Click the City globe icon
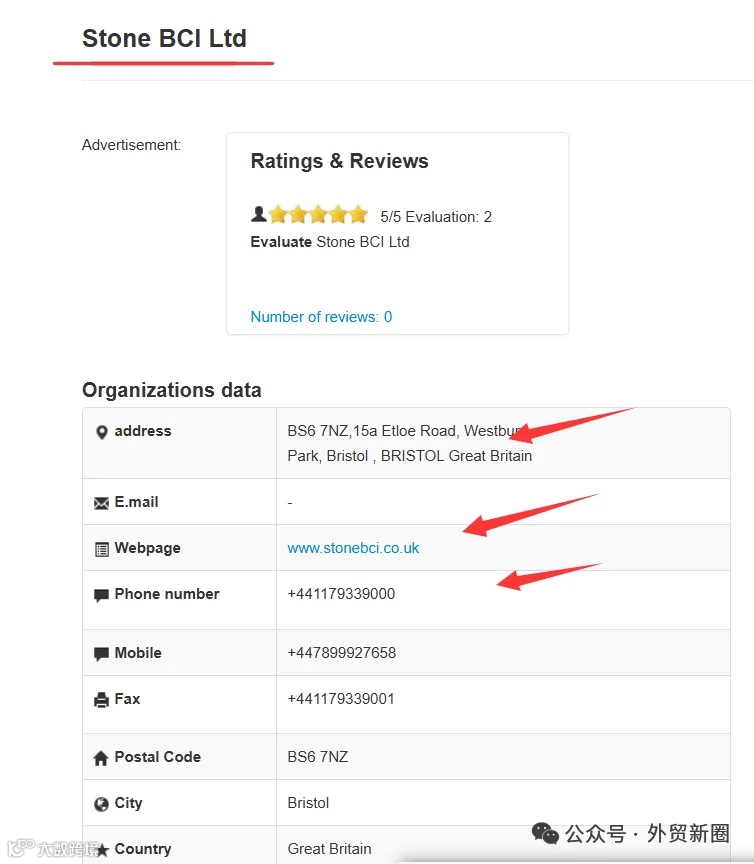The width and height of the screenshot is (754, 864). (101, 804)
